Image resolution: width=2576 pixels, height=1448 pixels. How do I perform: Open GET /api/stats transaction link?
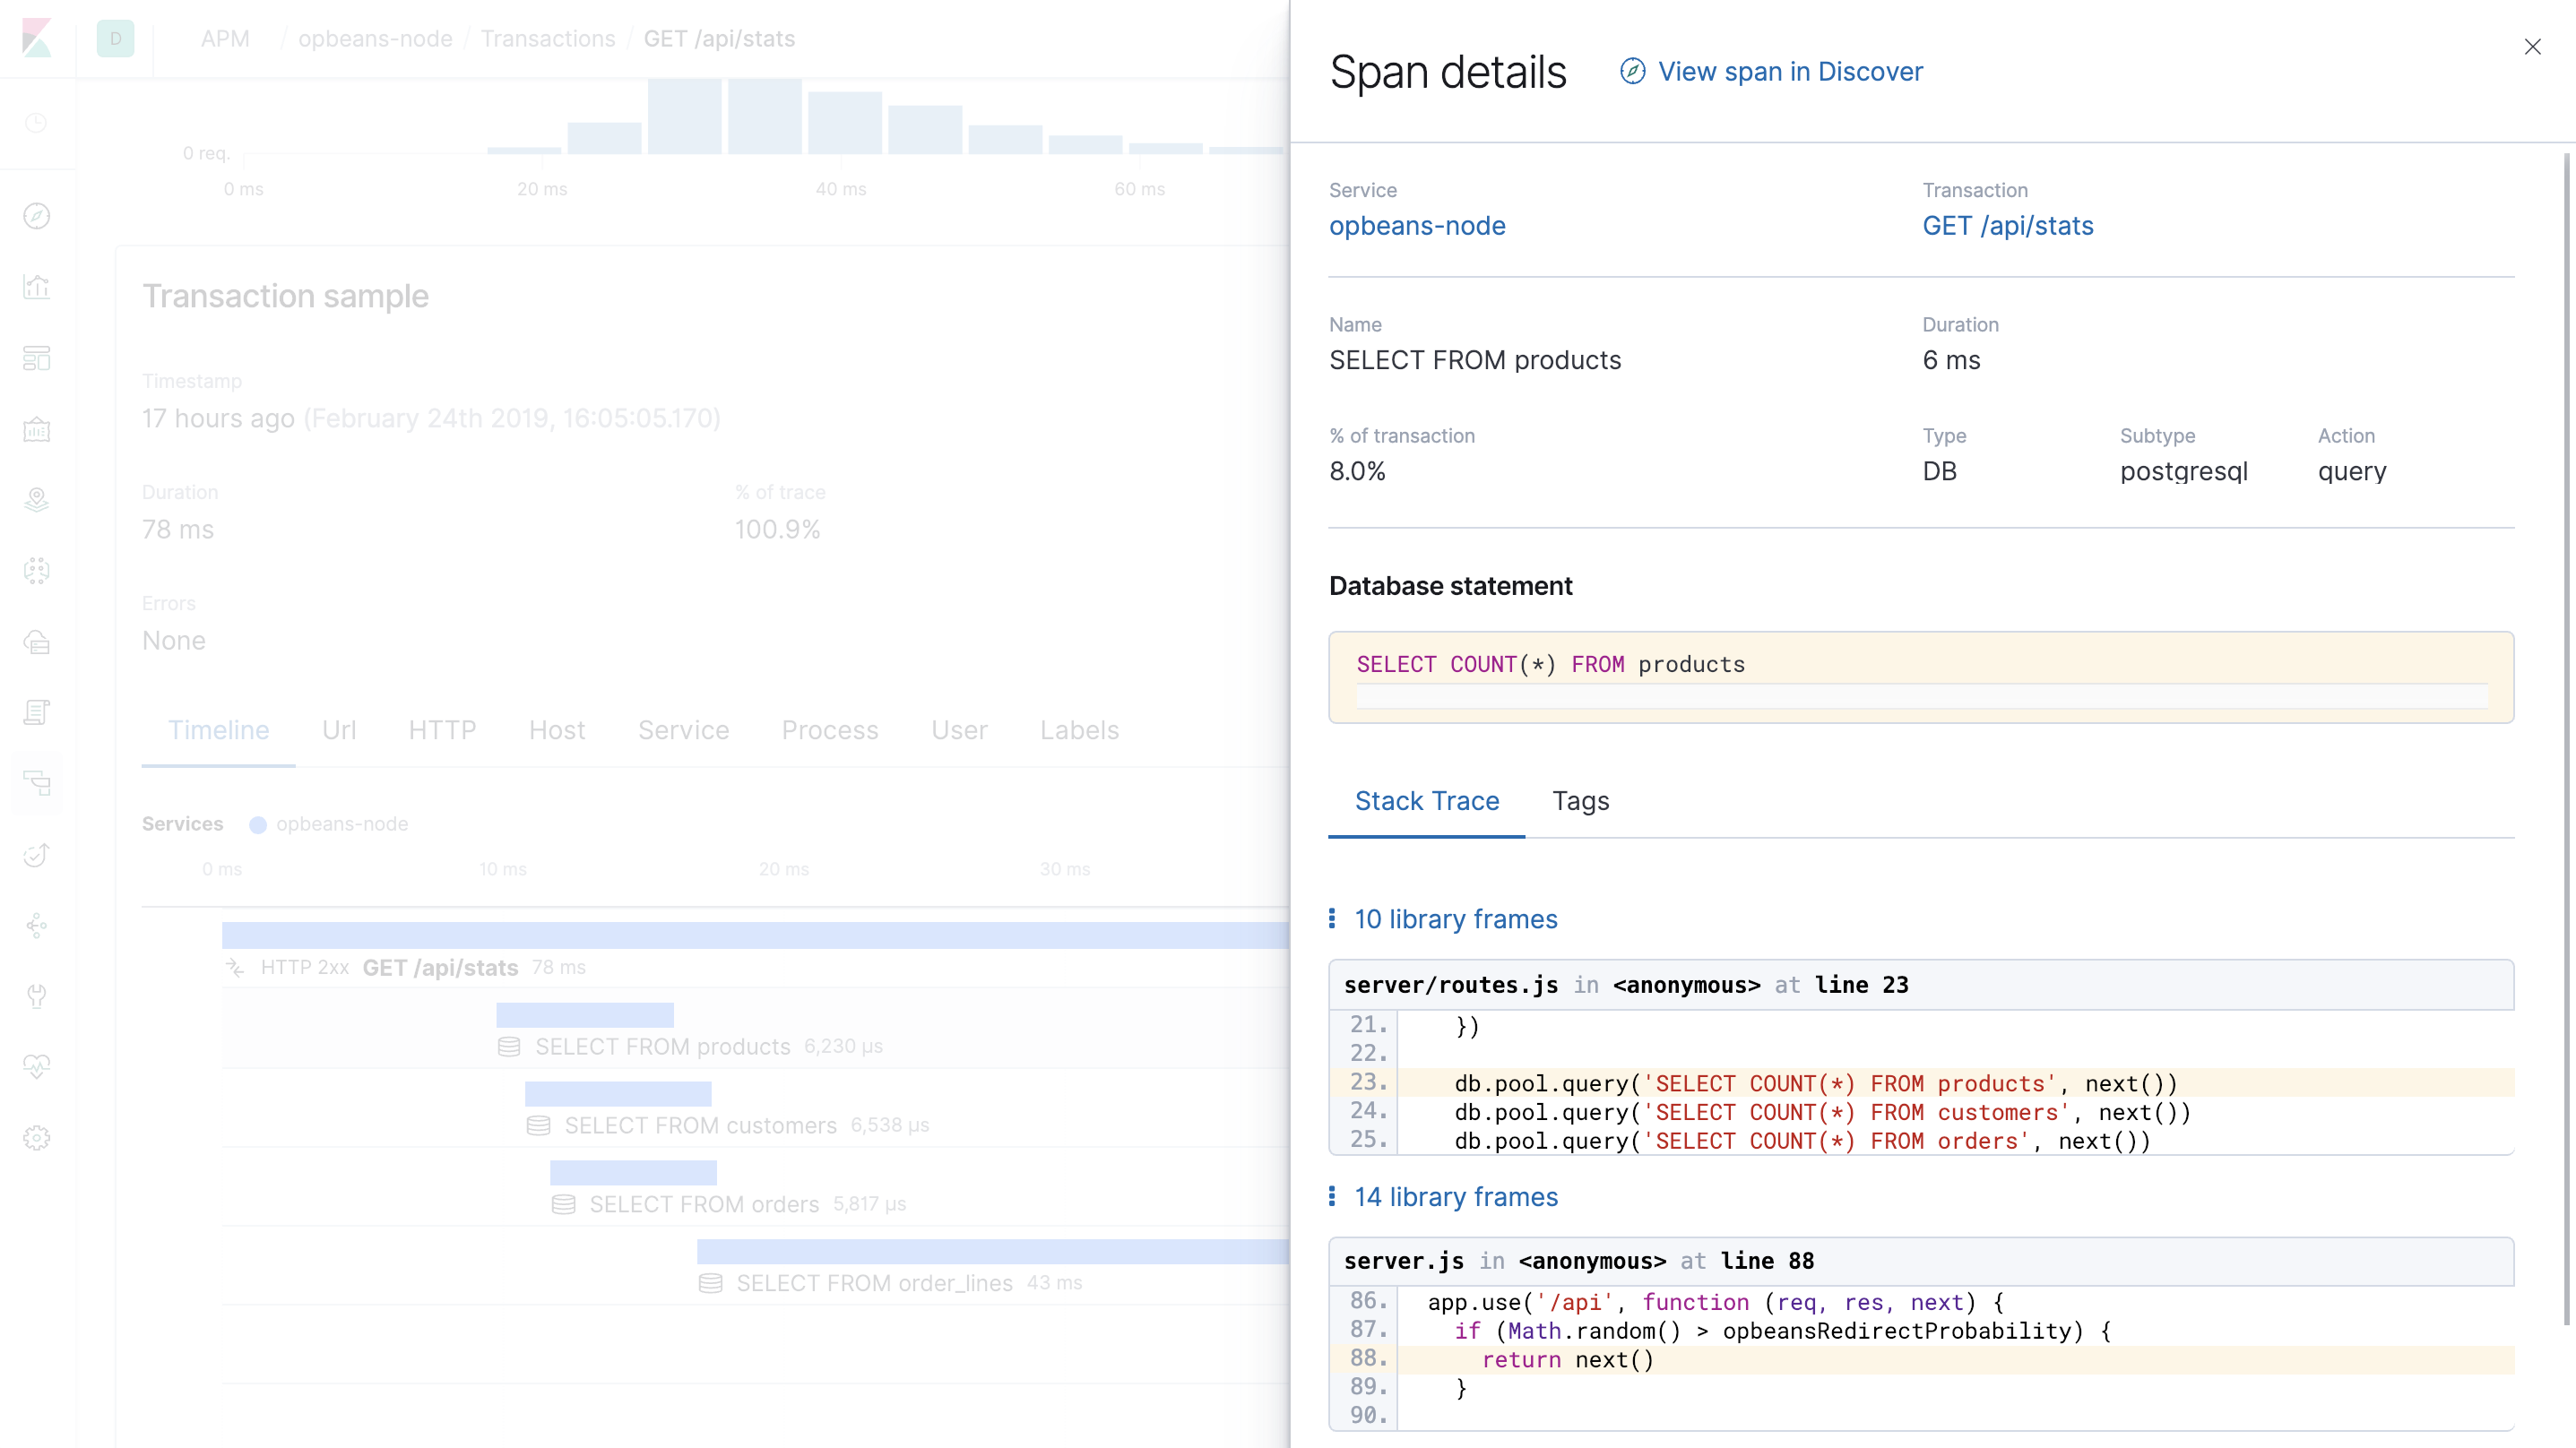[x=2007, y=226]
